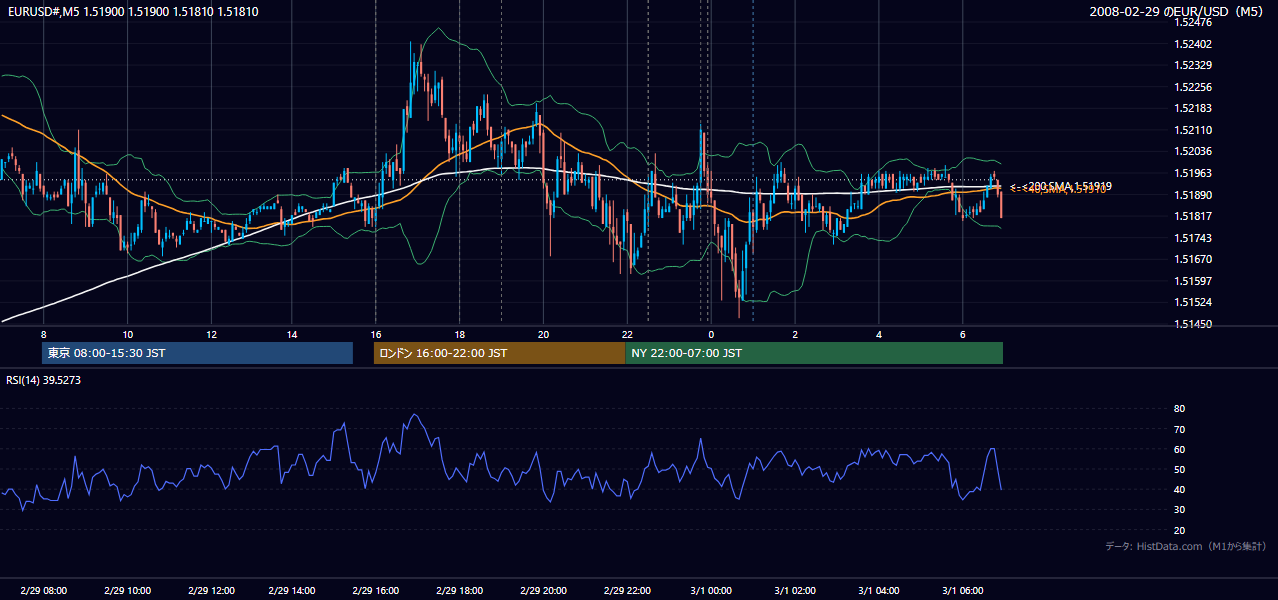Screen dimensions: 1278x600
Task: Click hour 10 on the upper time axis
Action: point(127,334)
